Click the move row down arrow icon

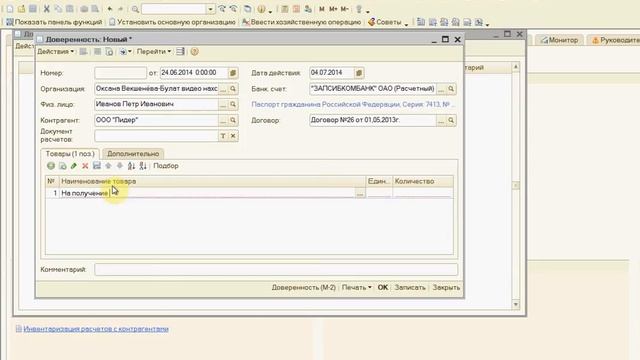(x=120, y=166)
